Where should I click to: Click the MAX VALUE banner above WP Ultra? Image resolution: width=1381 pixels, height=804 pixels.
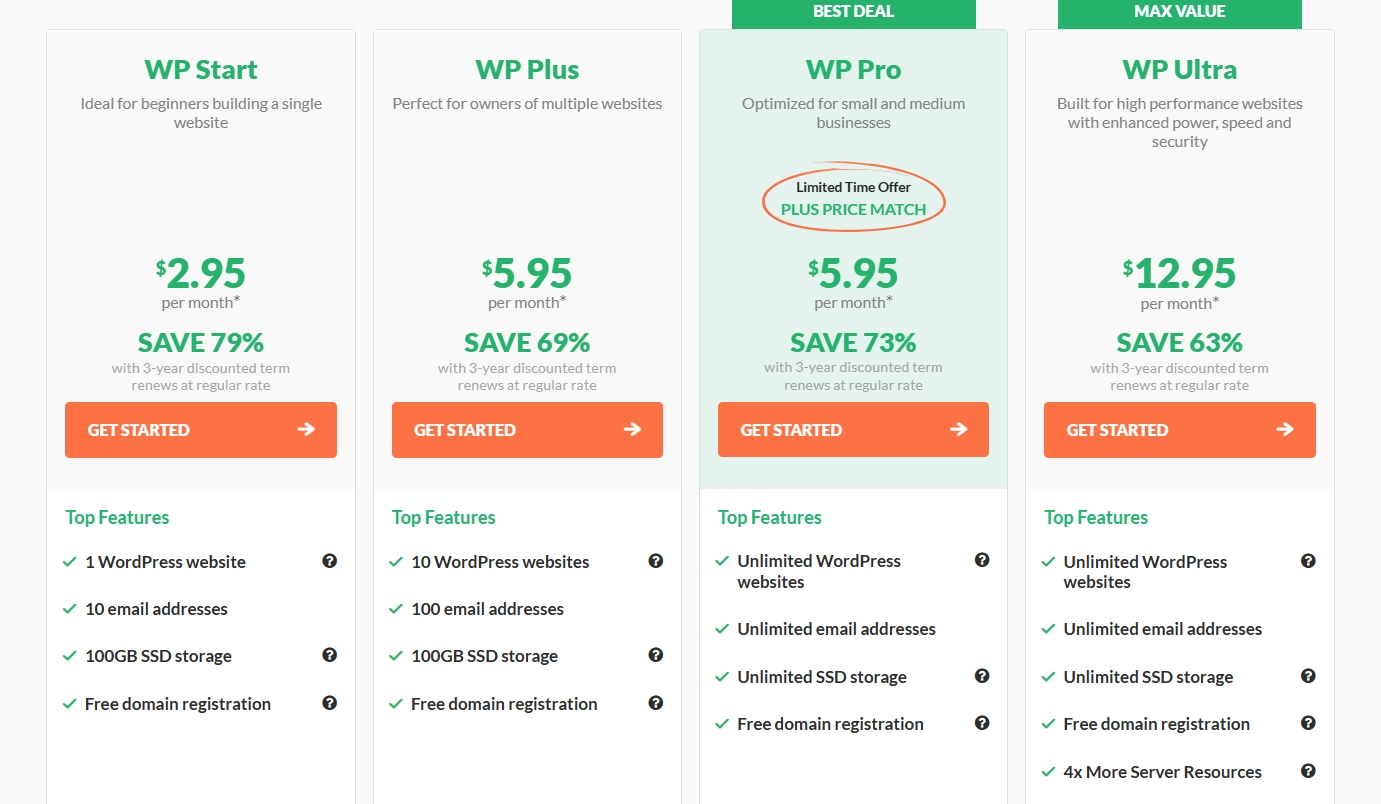[x=1179, y=13]
